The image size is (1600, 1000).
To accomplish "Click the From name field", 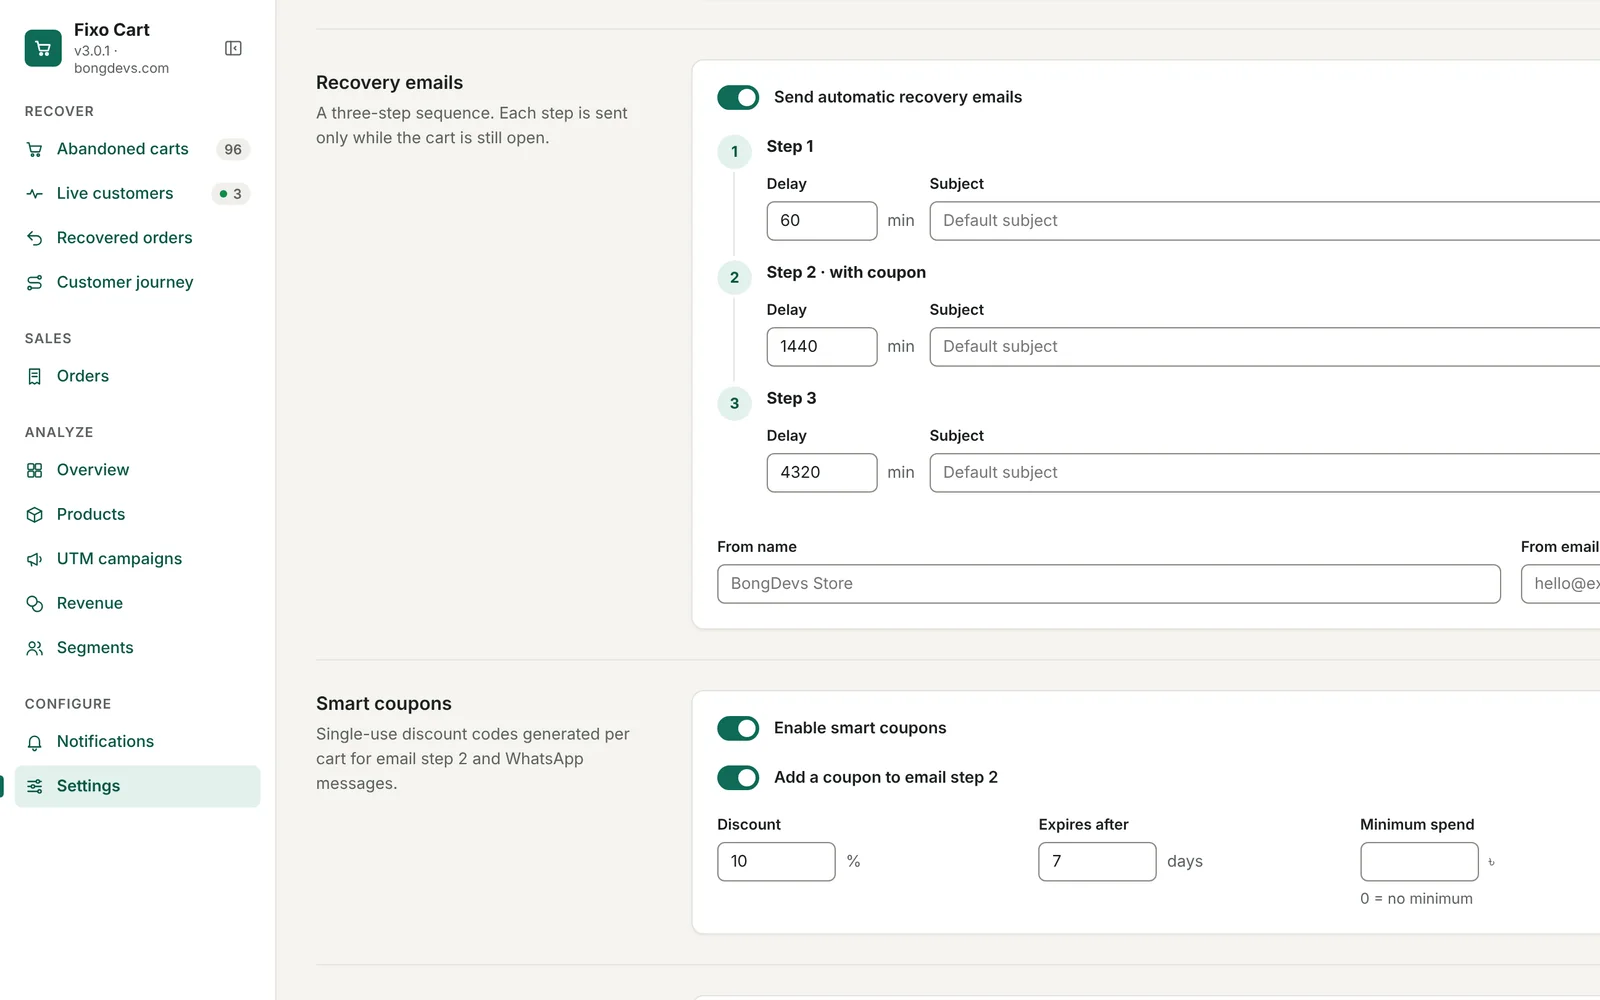I will (1109, 584).
